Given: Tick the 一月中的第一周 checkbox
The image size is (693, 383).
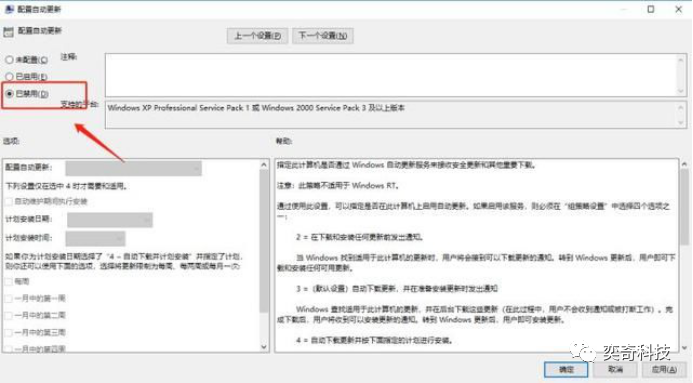Looking at the screenshot, I should tap(9, 299).
